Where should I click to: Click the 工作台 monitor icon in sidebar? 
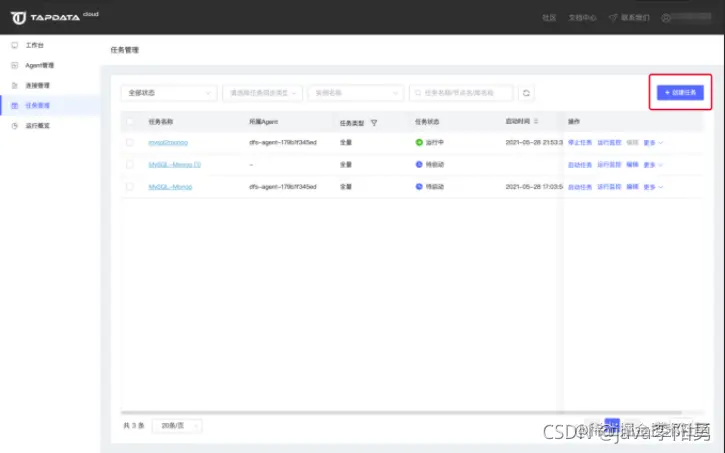pyautogui.click(x=14, y=45)
